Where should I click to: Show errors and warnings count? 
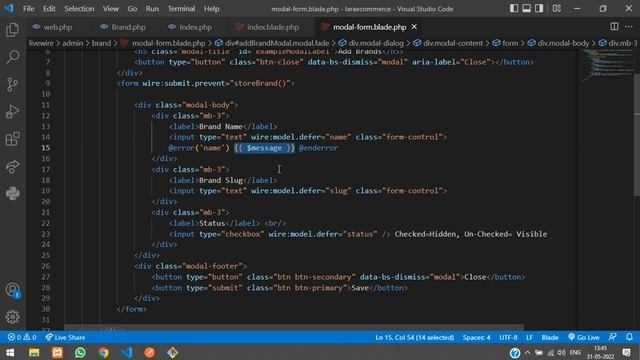pyautogui.click(x=22, y=337)
